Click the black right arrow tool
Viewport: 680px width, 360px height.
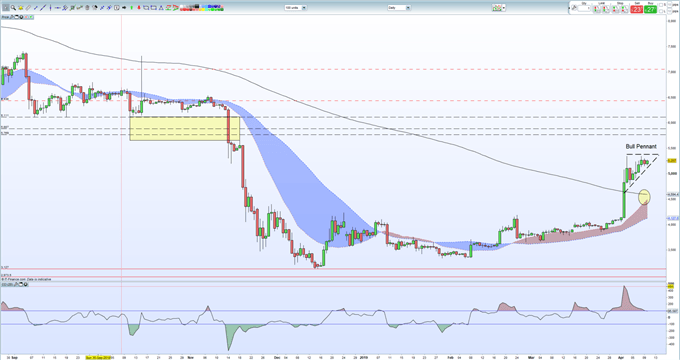124,7
